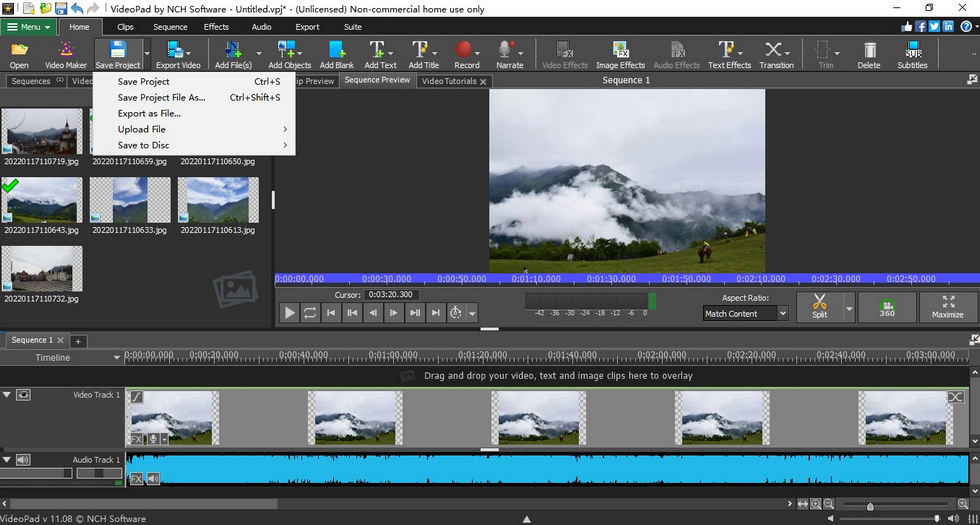Click the transition icon on the last clip
Viewport: 980px width, 525px height.
[x=956, y=397]
